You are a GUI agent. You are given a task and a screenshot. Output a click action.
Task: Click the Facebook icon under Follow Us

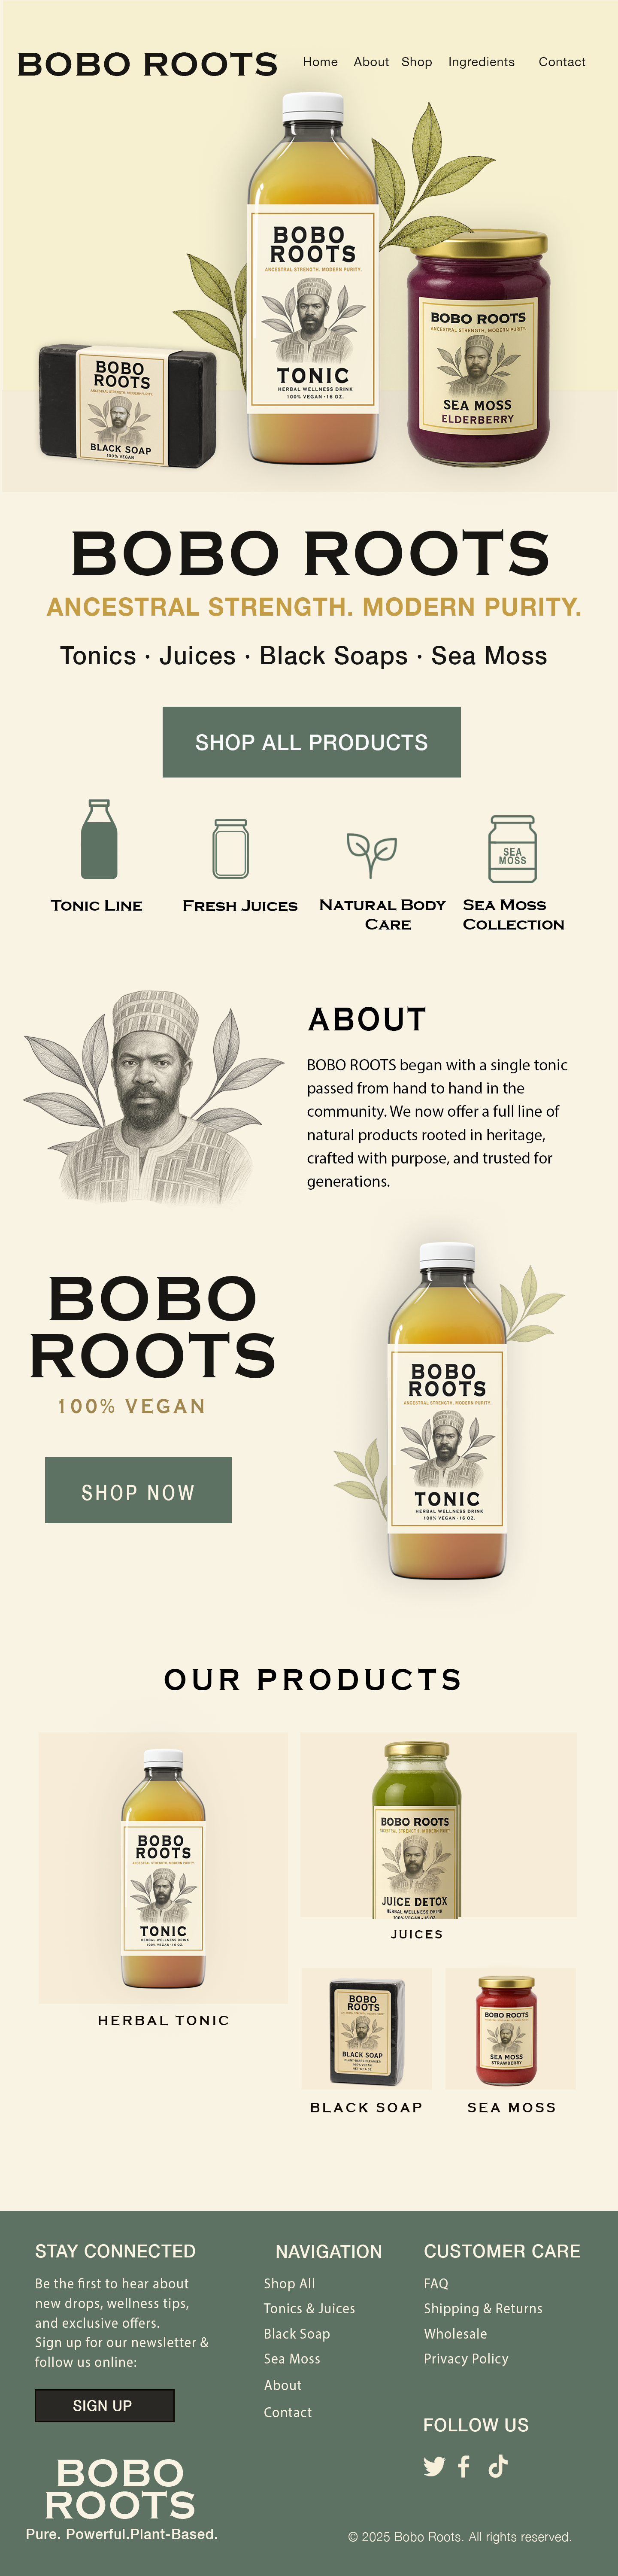(x=464, y=2466)
